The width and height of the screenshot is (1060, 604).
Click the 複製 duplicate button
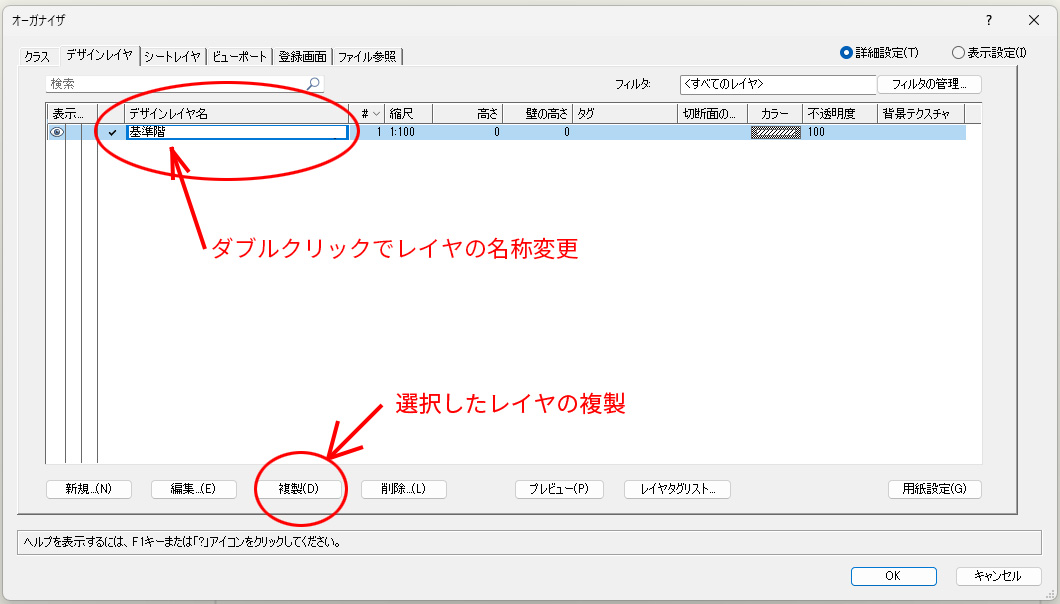click(298, 489)
